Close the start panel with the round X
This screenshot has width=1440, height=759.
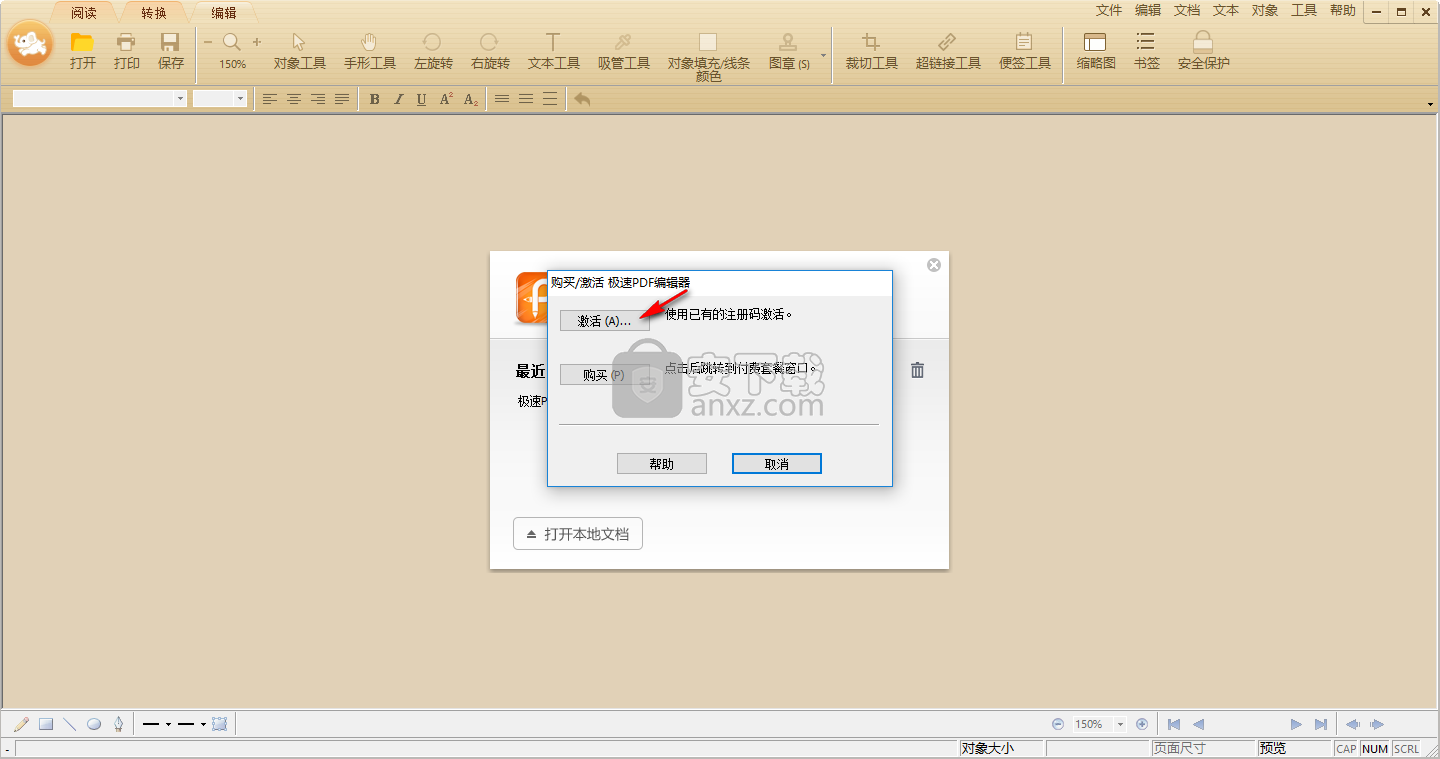pyautogui.click(x=934, y=265)
